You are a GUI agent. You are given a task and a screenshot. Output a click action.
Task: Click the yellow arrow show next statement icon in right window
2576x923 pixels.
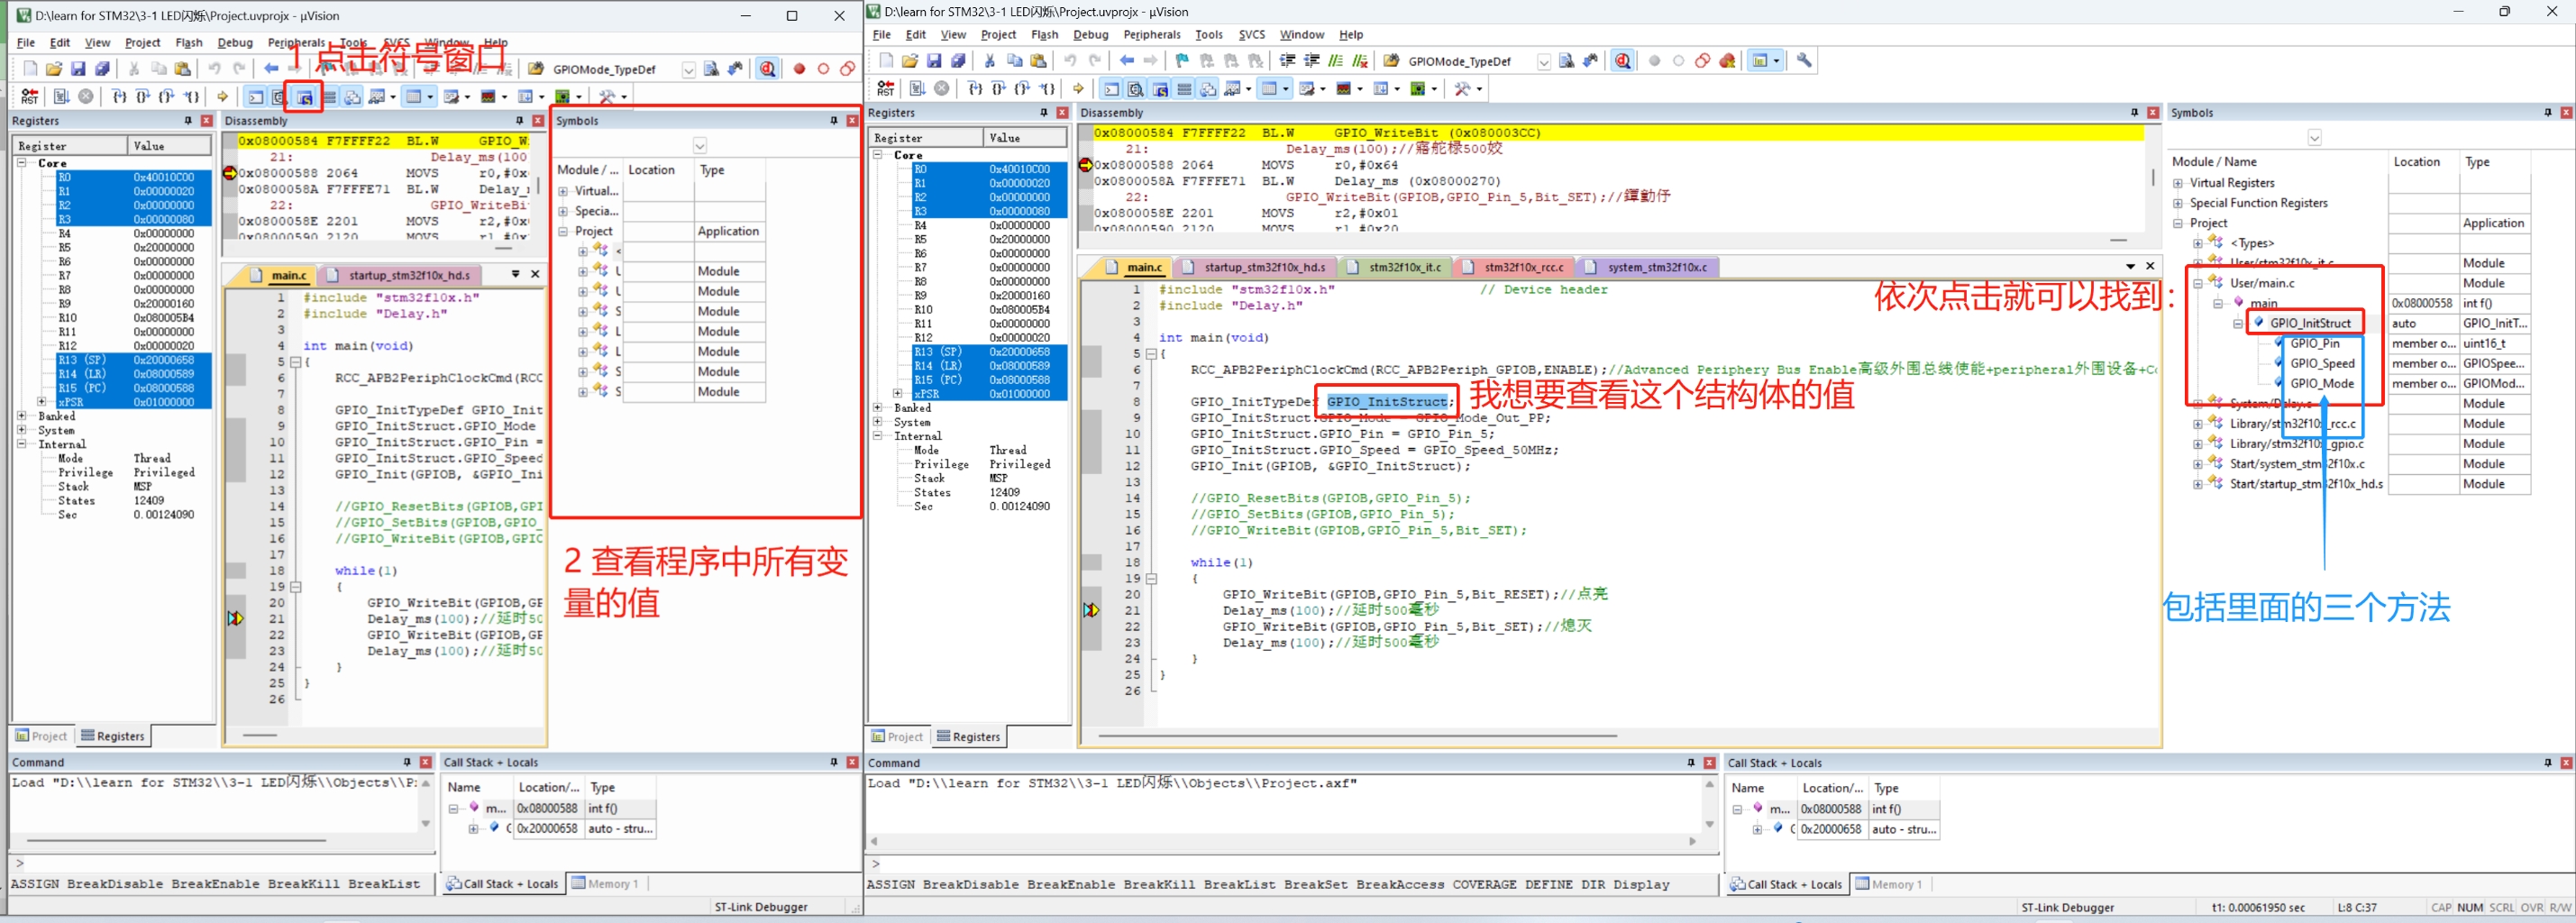point(1078,89)
